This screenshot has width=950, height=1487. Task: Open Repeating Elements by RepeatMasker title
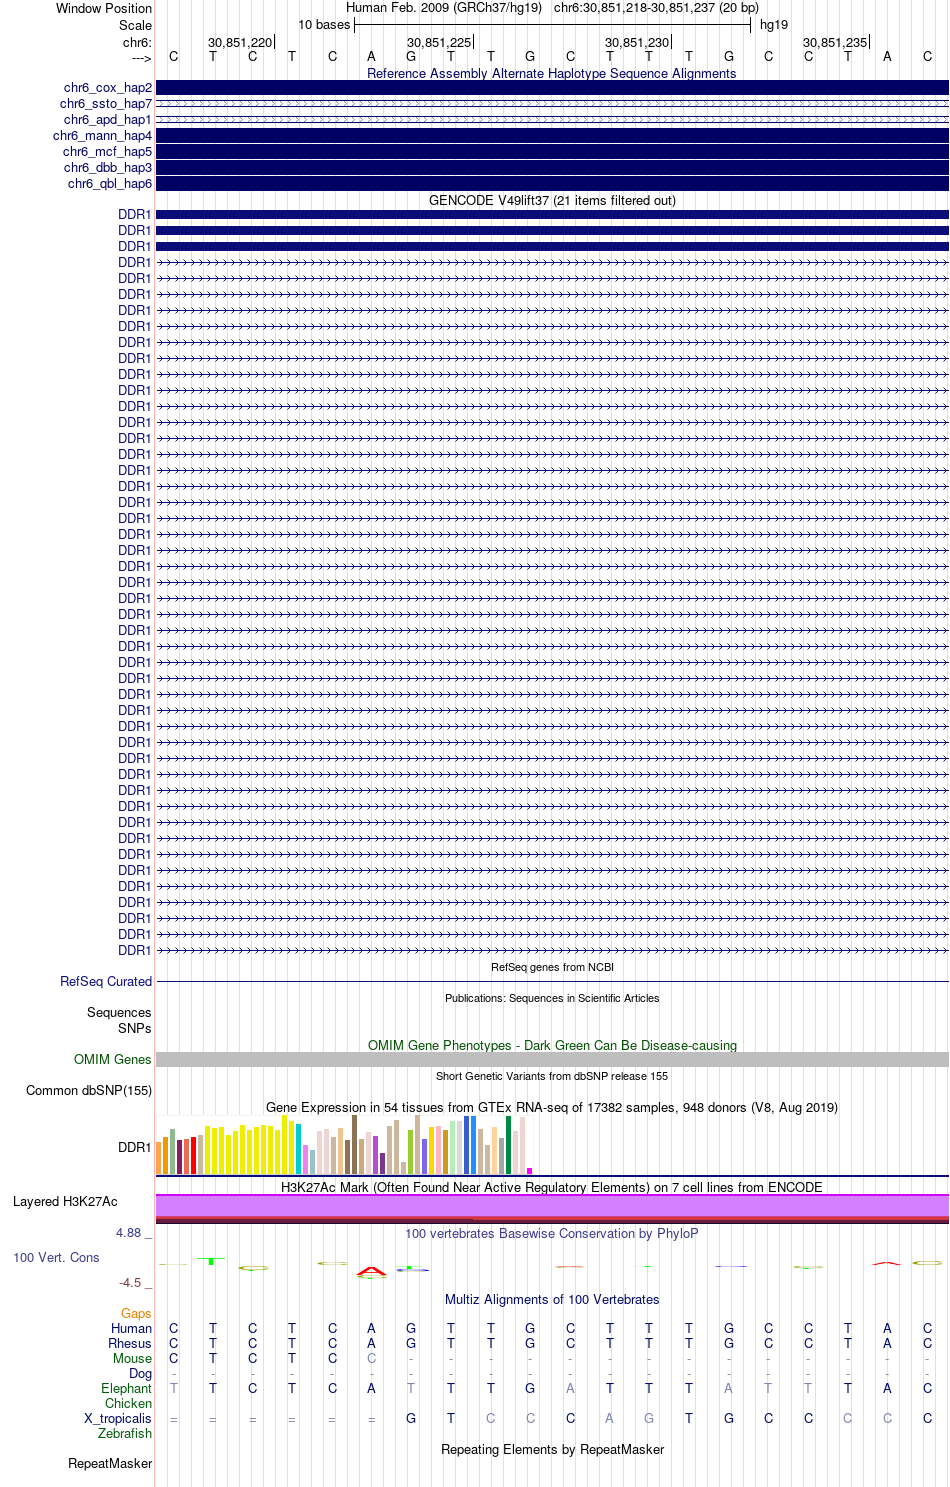[x=552, y=1449]
